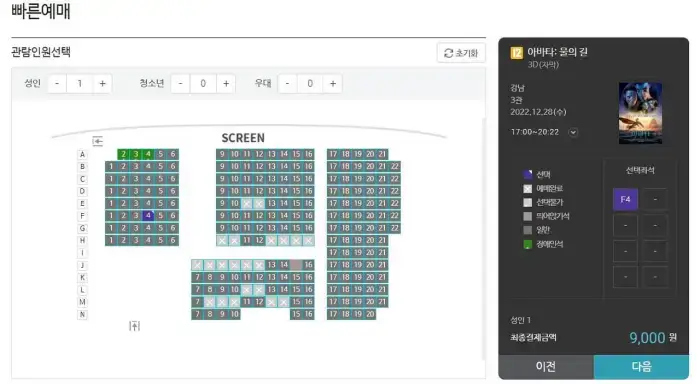The height and width of the screenshot is (384, 700).
Task: Click the exit icon left of SCREEN
Action: coord(98,141)
